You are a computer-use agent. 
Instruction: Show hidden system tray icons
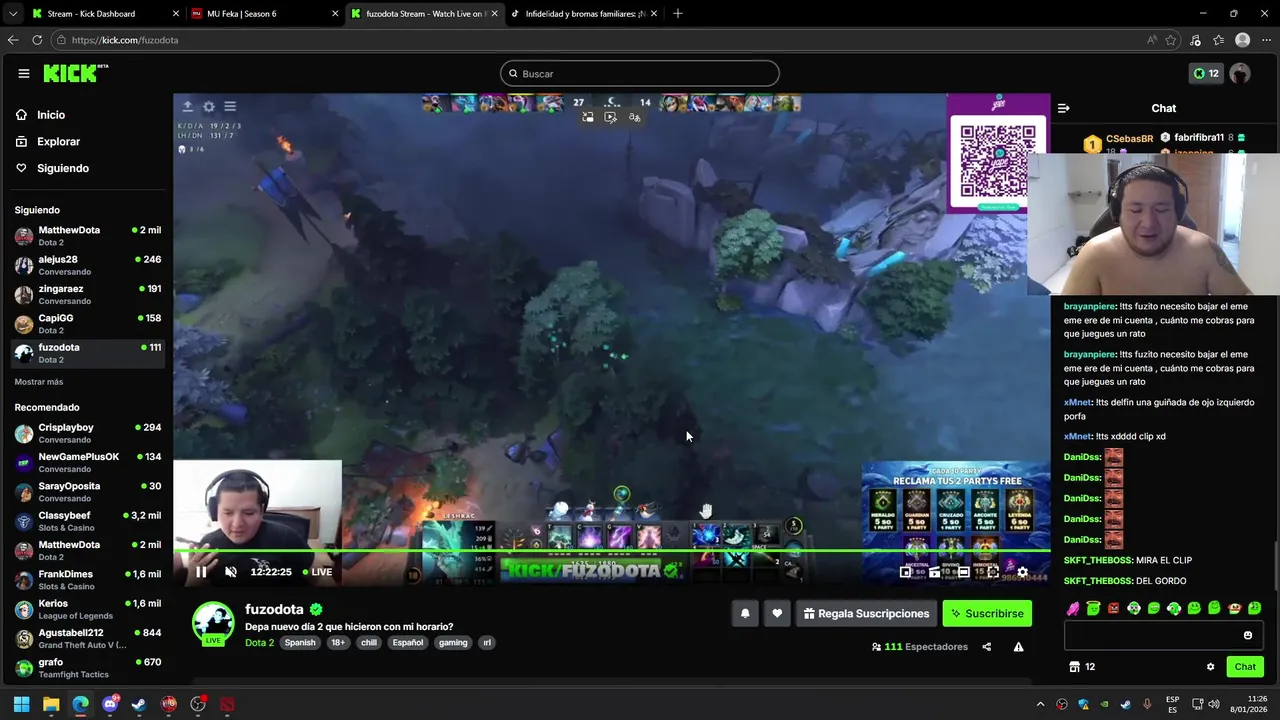(1040, 704)
